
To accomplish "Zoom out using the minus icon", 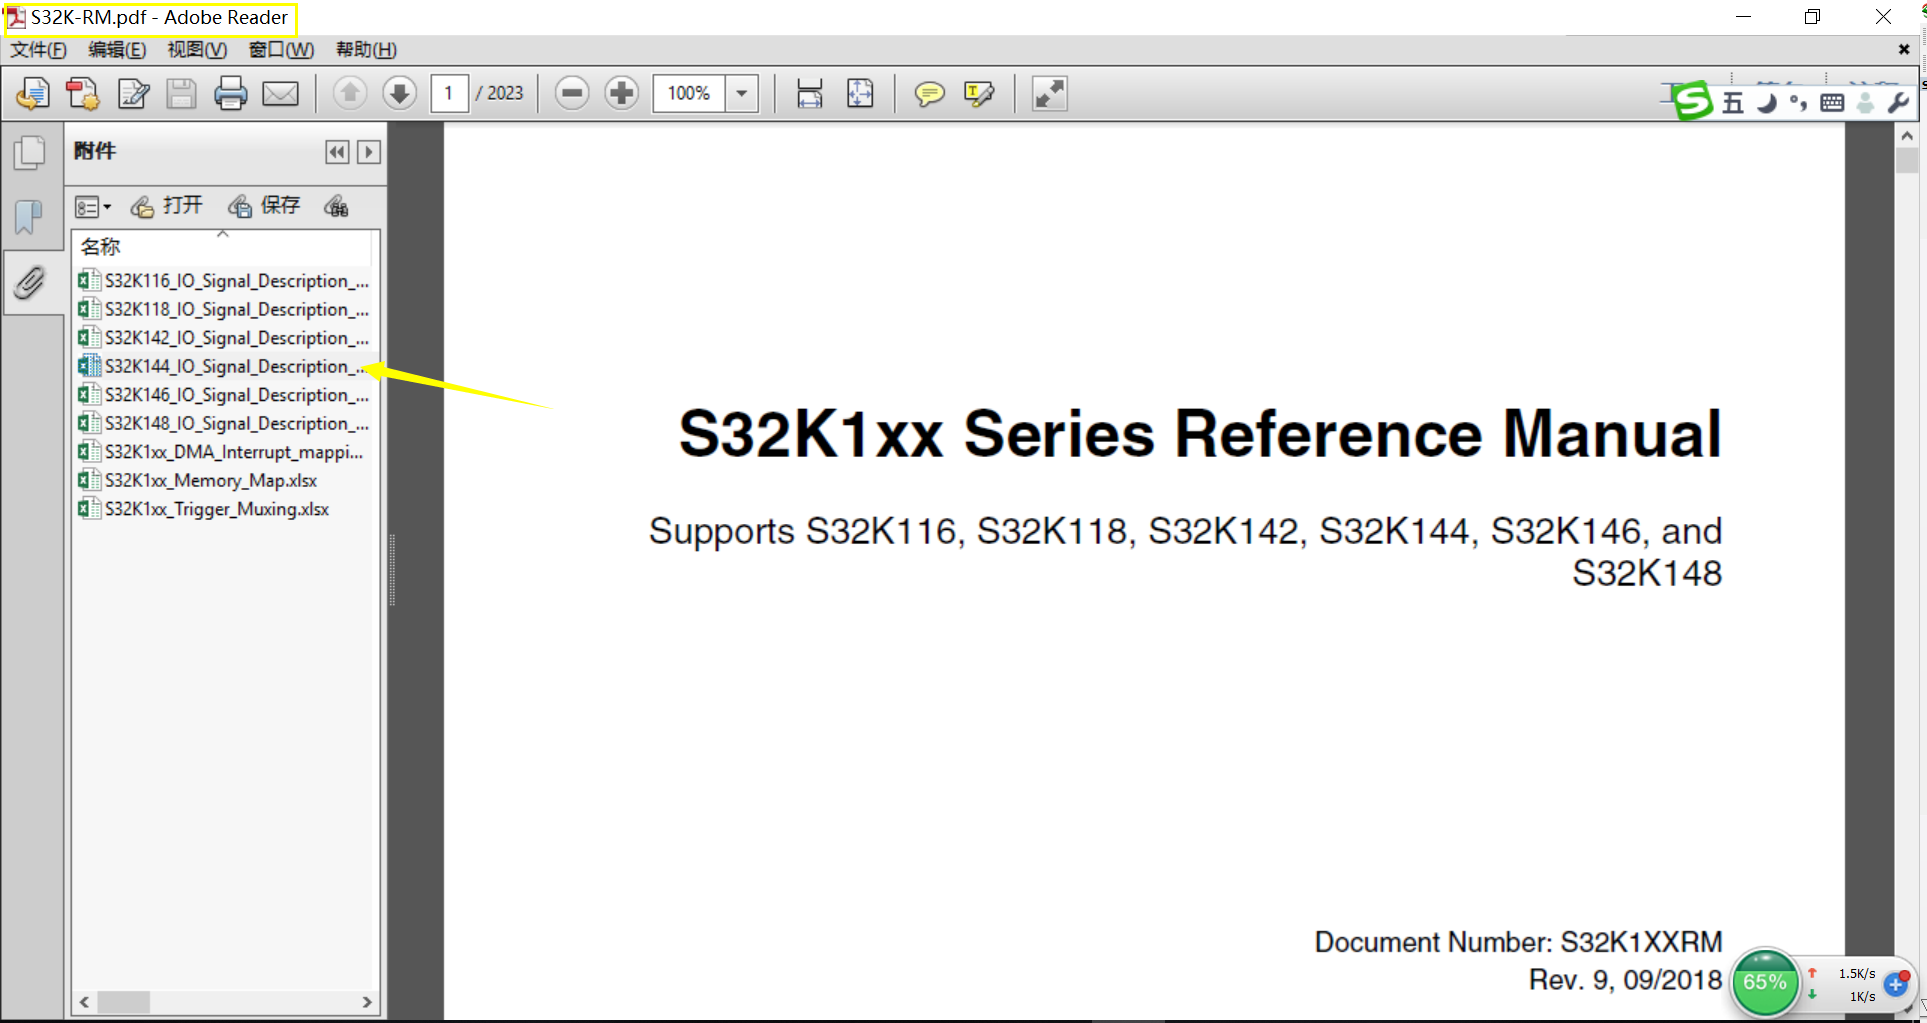I will pyautogui.click(x=571, y=93).
